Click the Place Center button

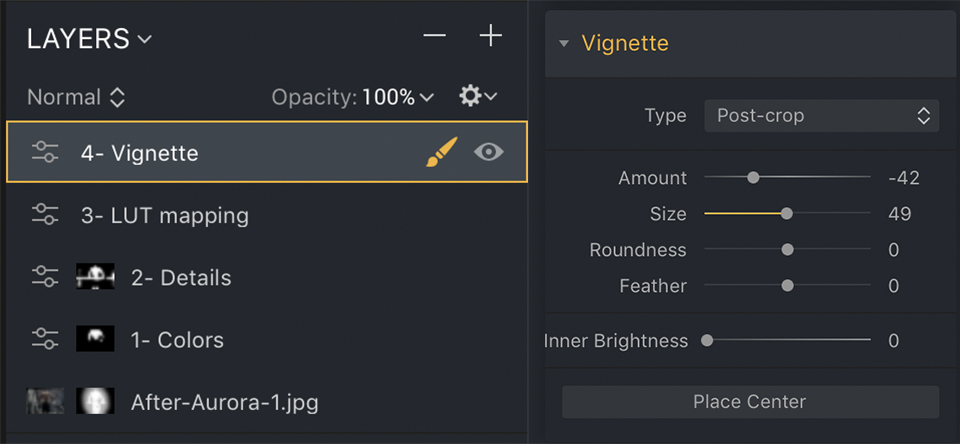[750, 402]
